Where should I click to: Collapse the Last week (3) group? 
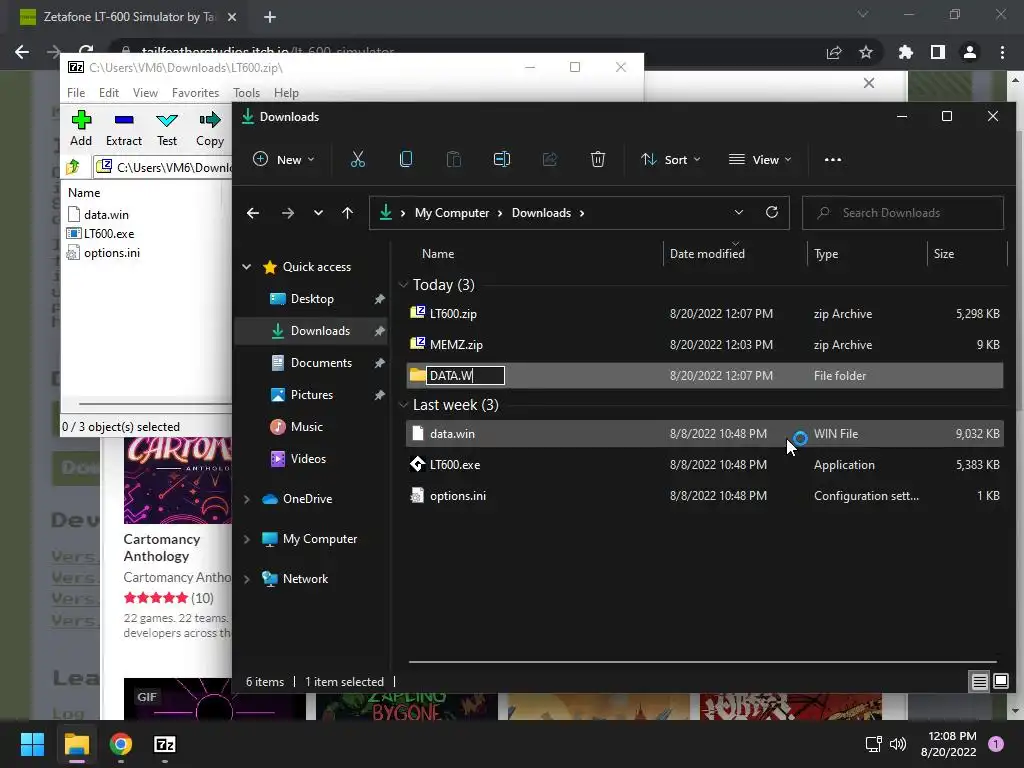coord(404,405)
